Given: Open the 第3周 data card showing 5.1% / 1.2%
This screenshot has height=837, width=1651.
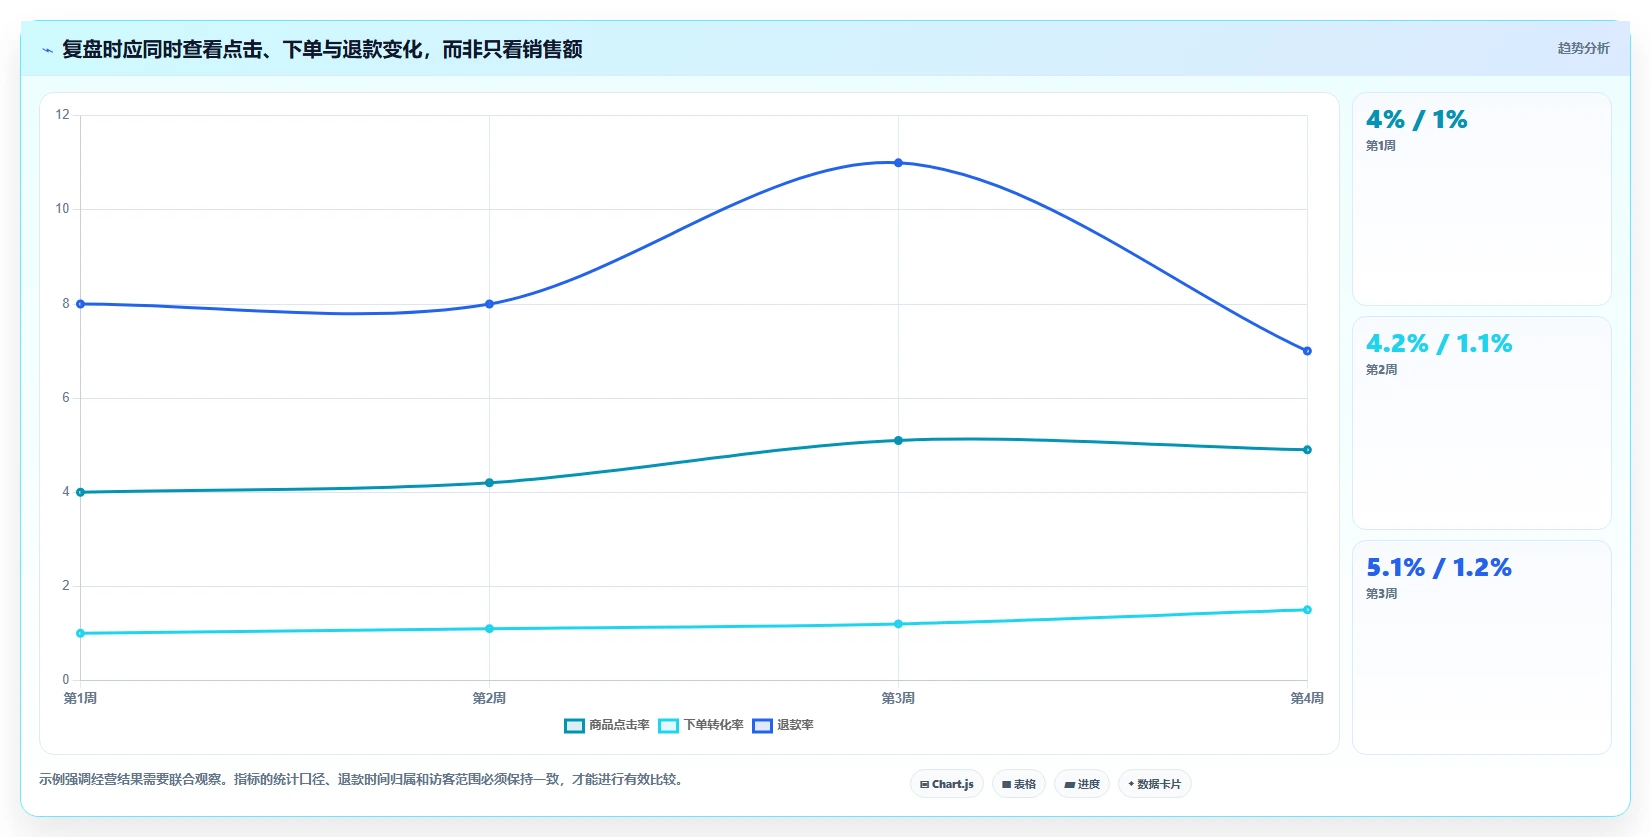Looking at the screenshot, I should [x=1481, y=647].
